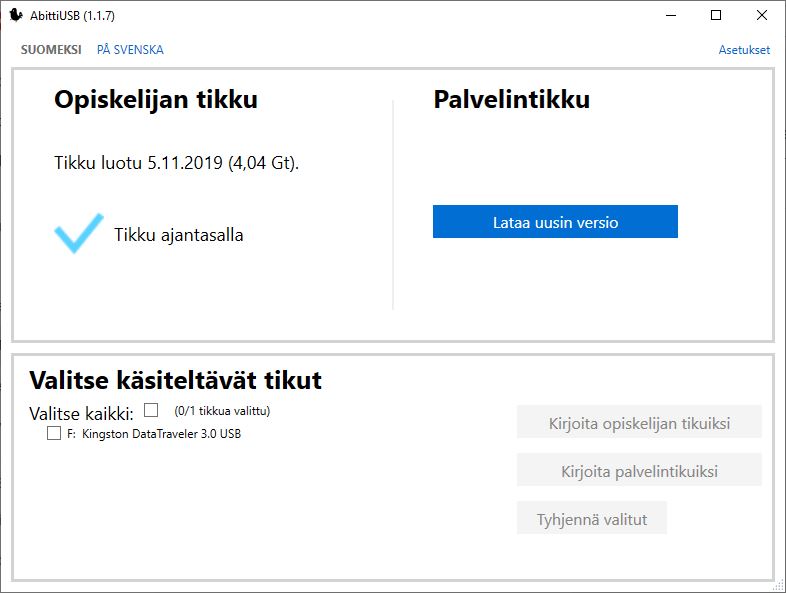Click the Opiskelijan tikku heading
786x593 pixels.
click(x=156, y=100)
